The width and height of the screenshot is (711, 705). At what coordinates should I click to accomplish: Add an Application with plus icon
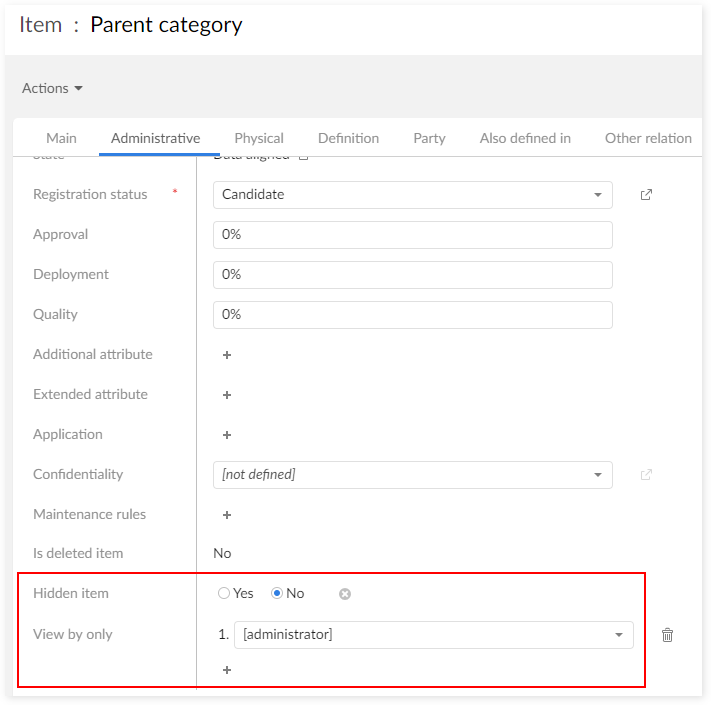227,435
